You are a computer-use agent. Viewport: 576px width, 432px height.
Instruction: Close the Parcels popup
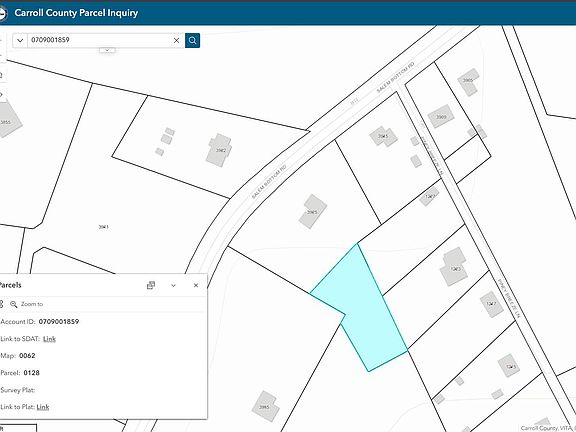pos(196,285)
